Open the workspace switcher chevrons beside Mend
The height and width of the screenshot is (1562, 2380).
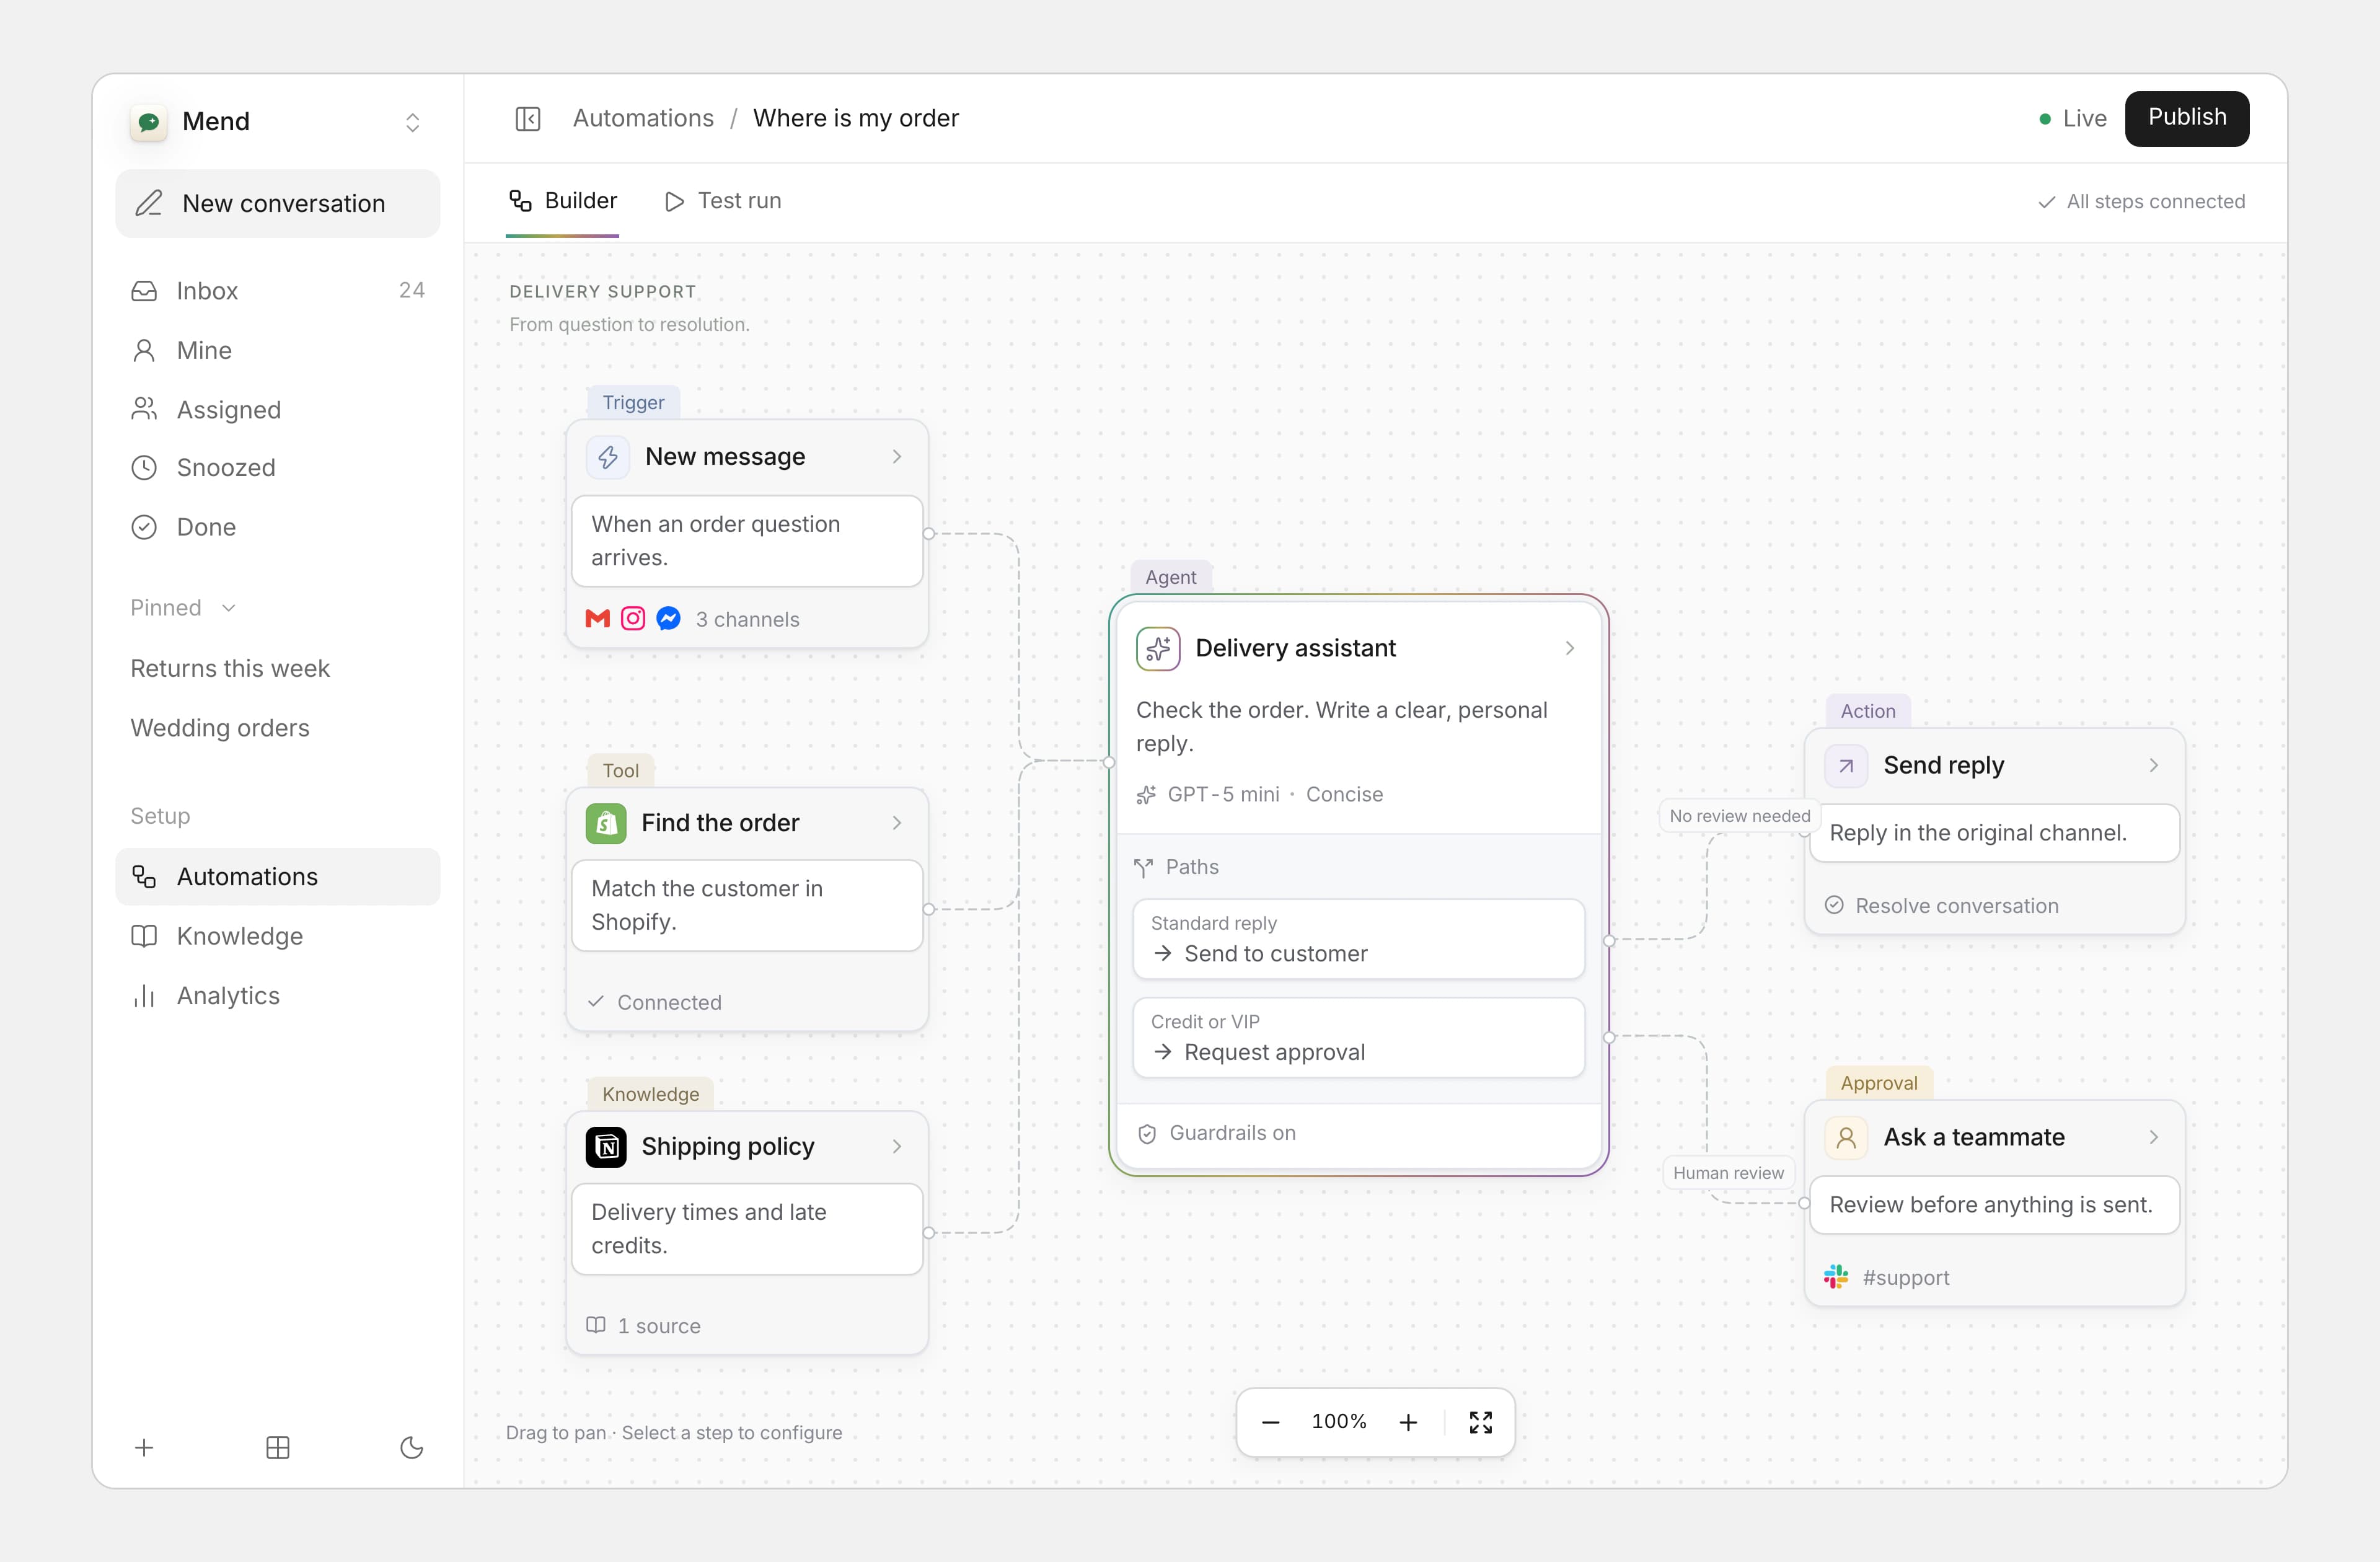[412, 122]
